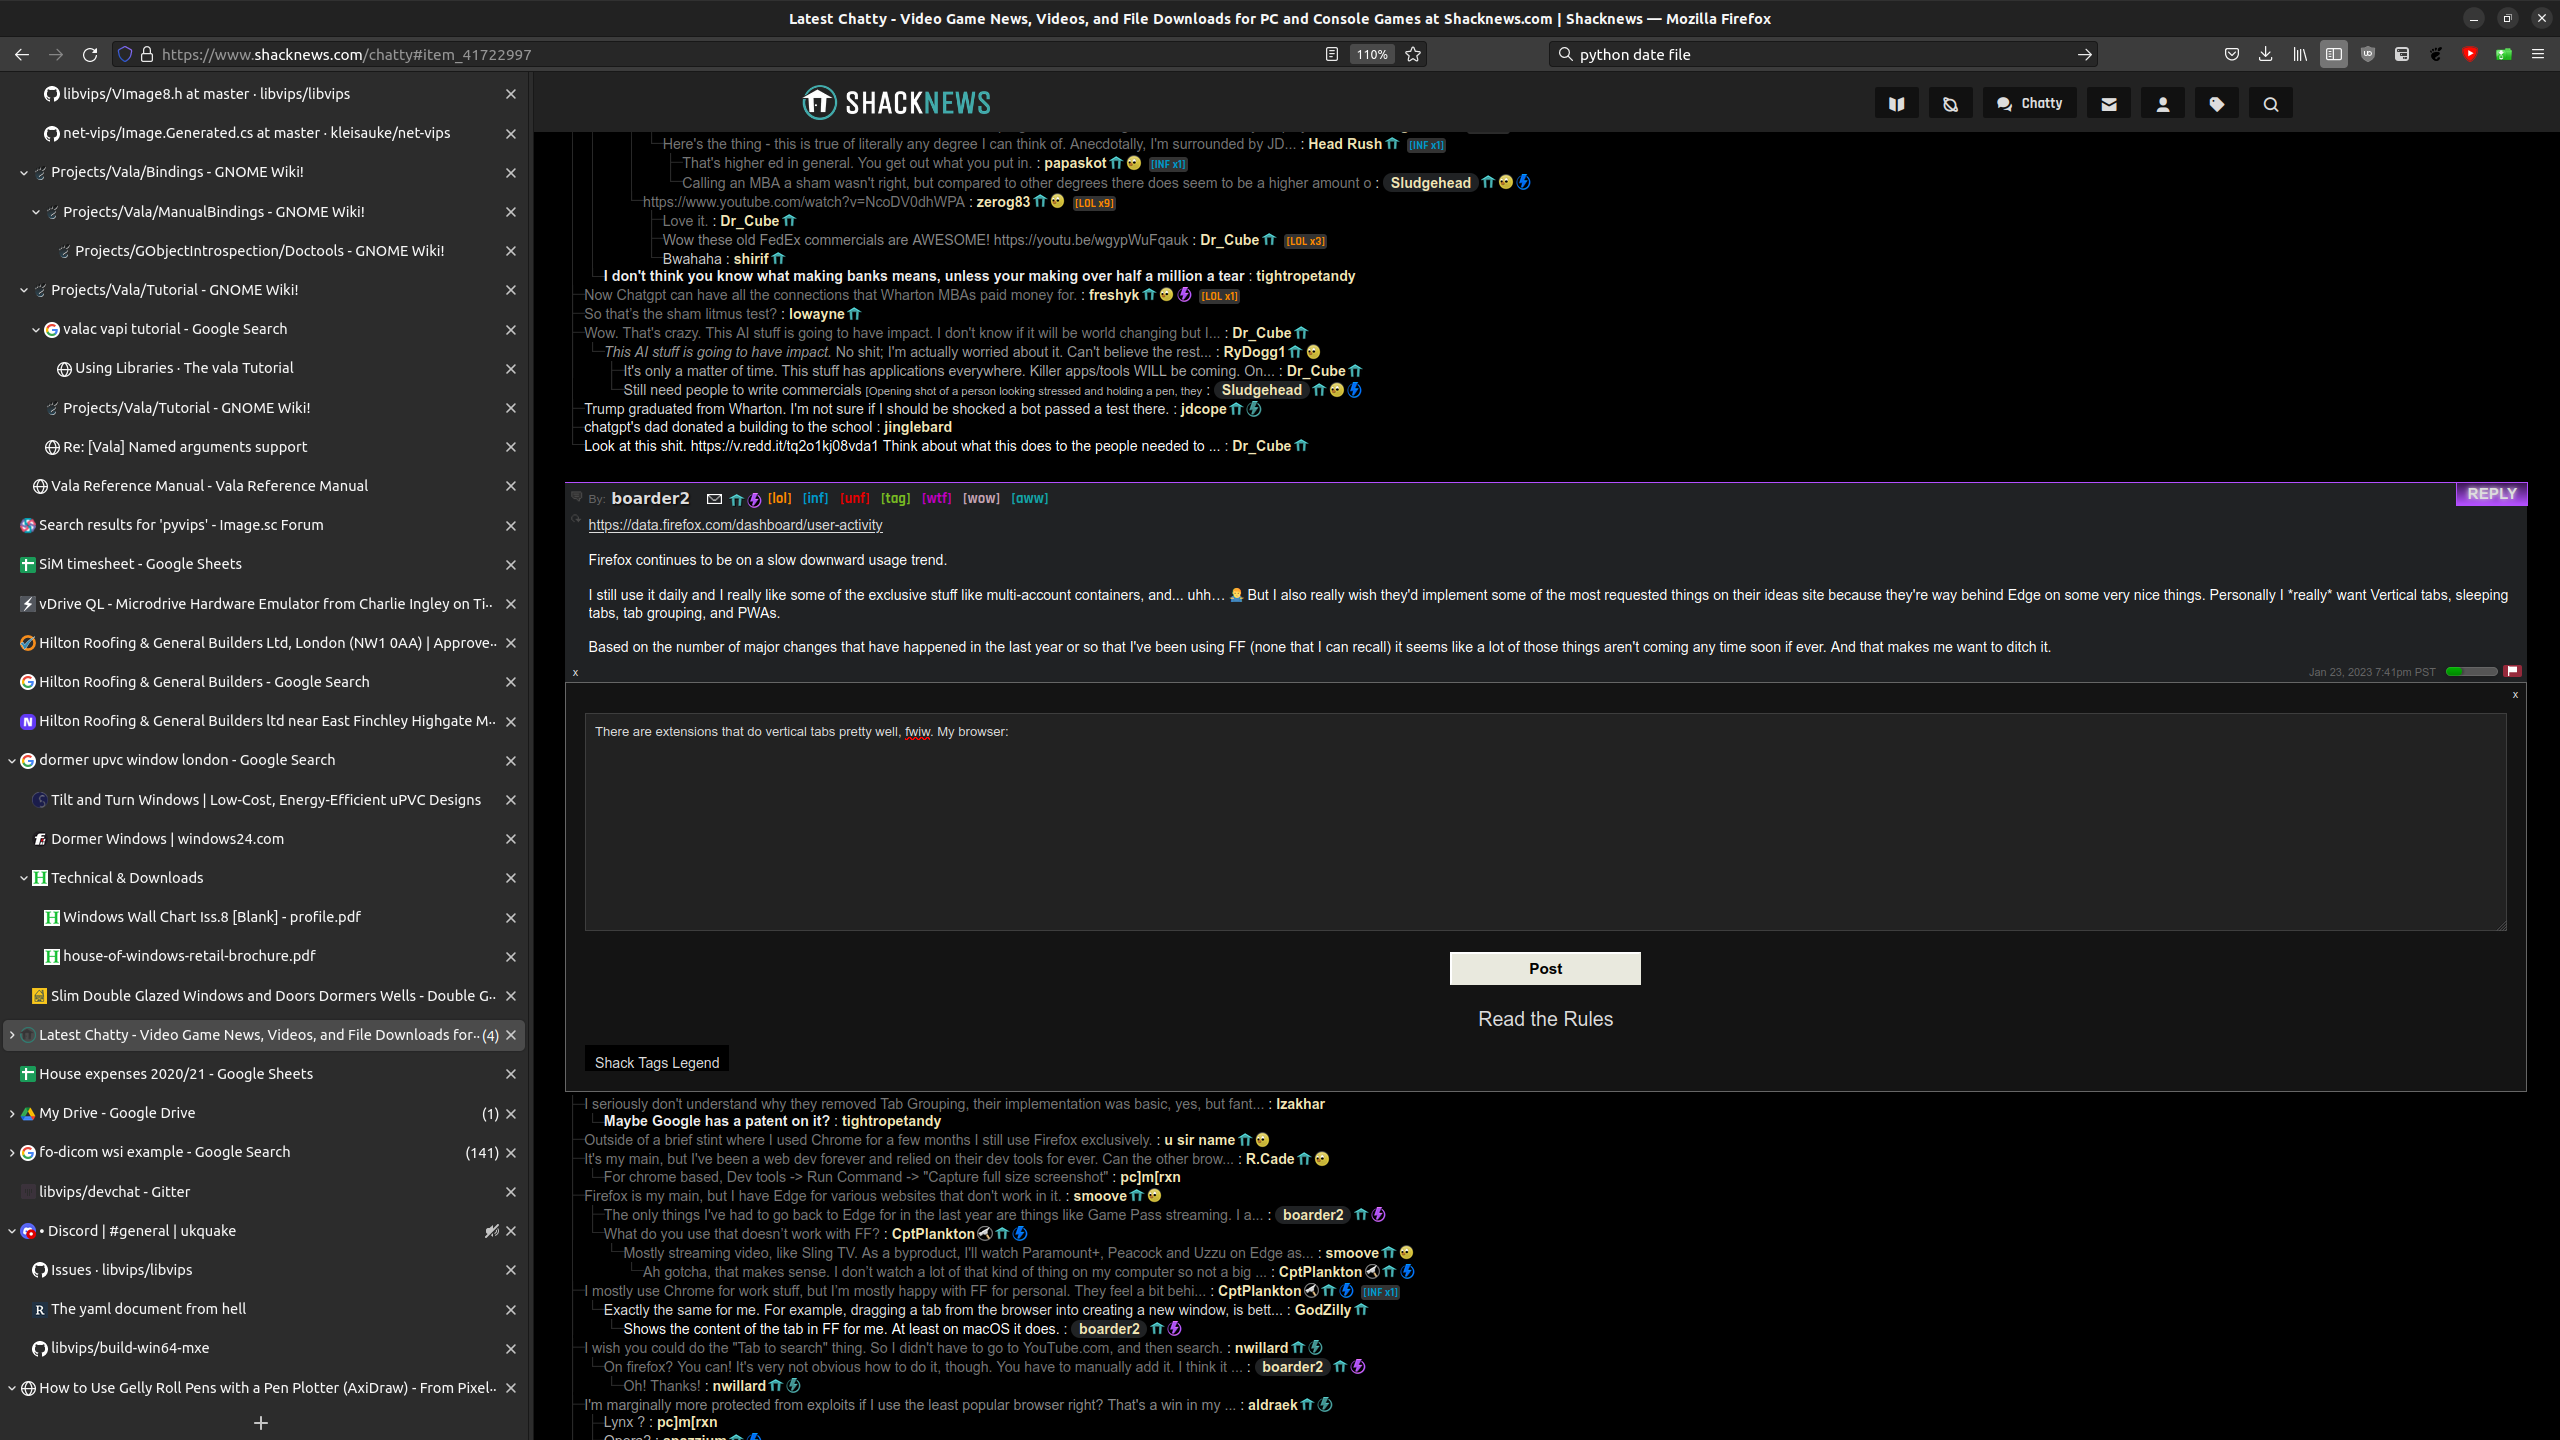The height and width of the screenshot is (1440, 2560).
Task: Open the Read the Rules link
Action: click(1545, 1019)
